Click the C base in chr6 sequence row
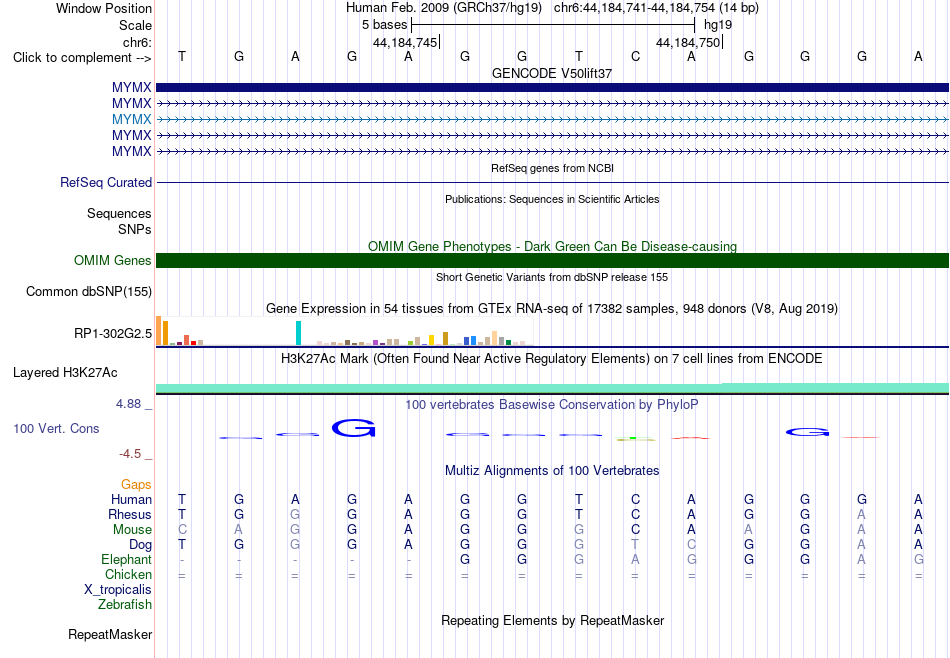The width and height of the screenshot is (950, 658). point(635,56)
